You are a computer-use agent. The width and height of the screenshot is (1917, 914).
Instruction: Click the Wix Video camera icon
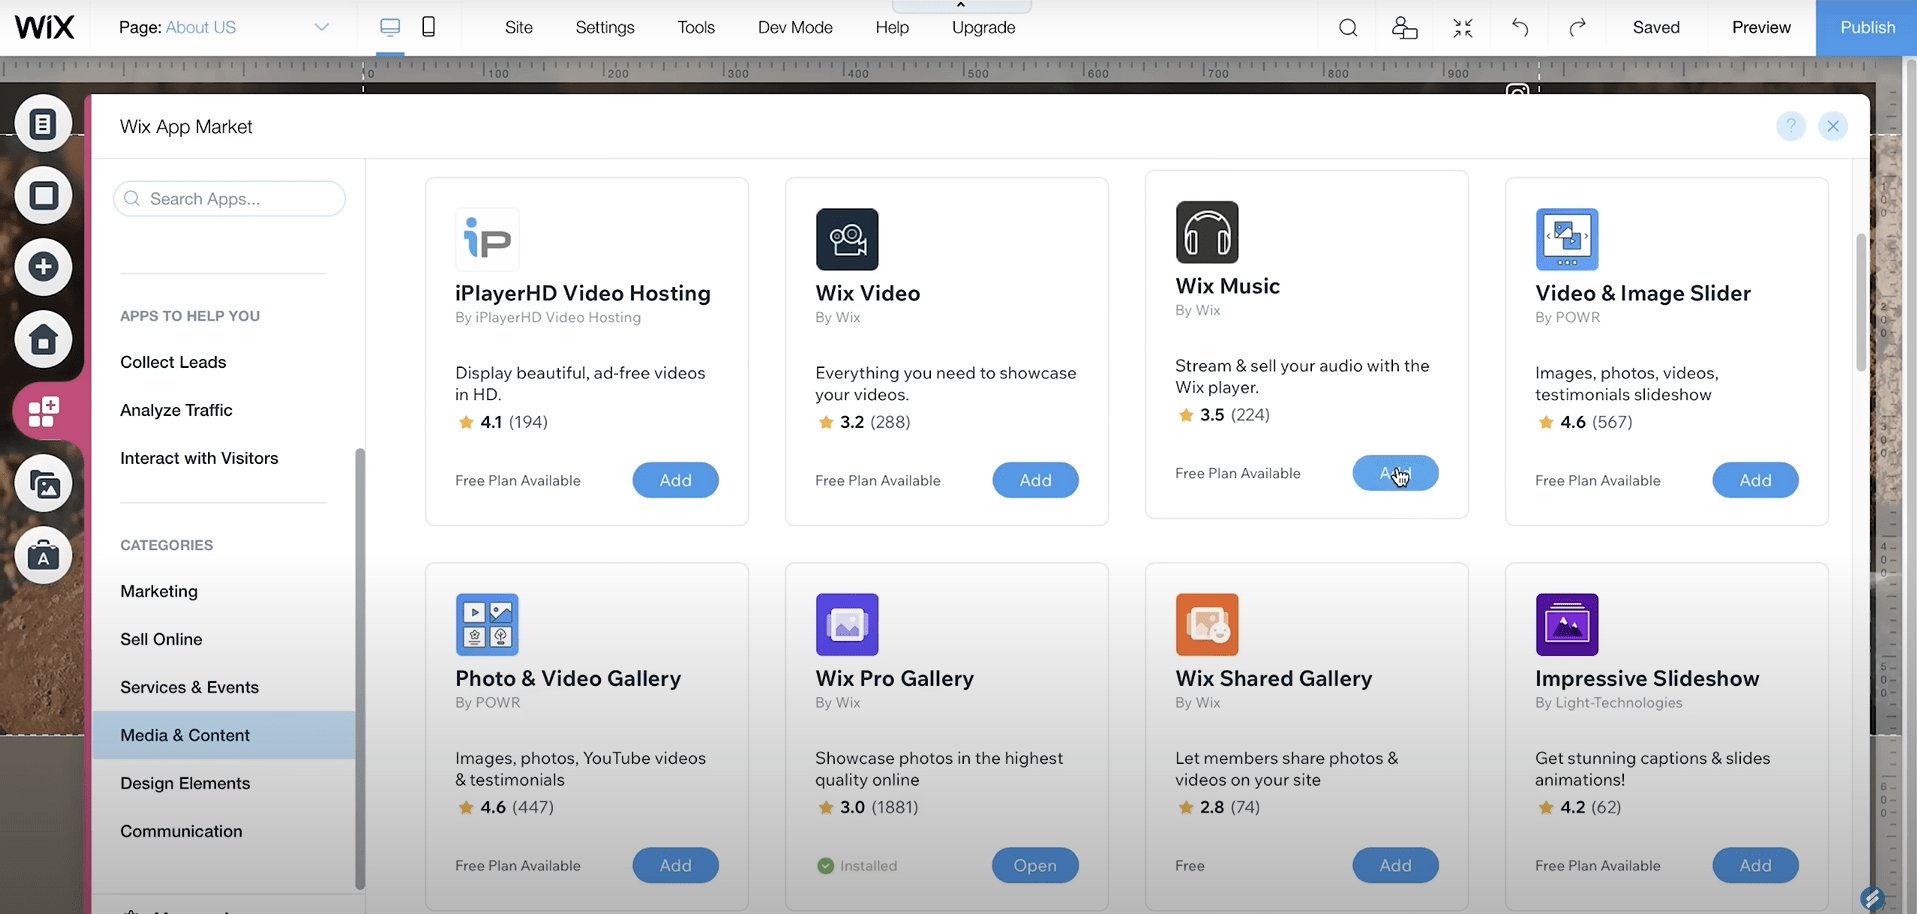(847, 239)
